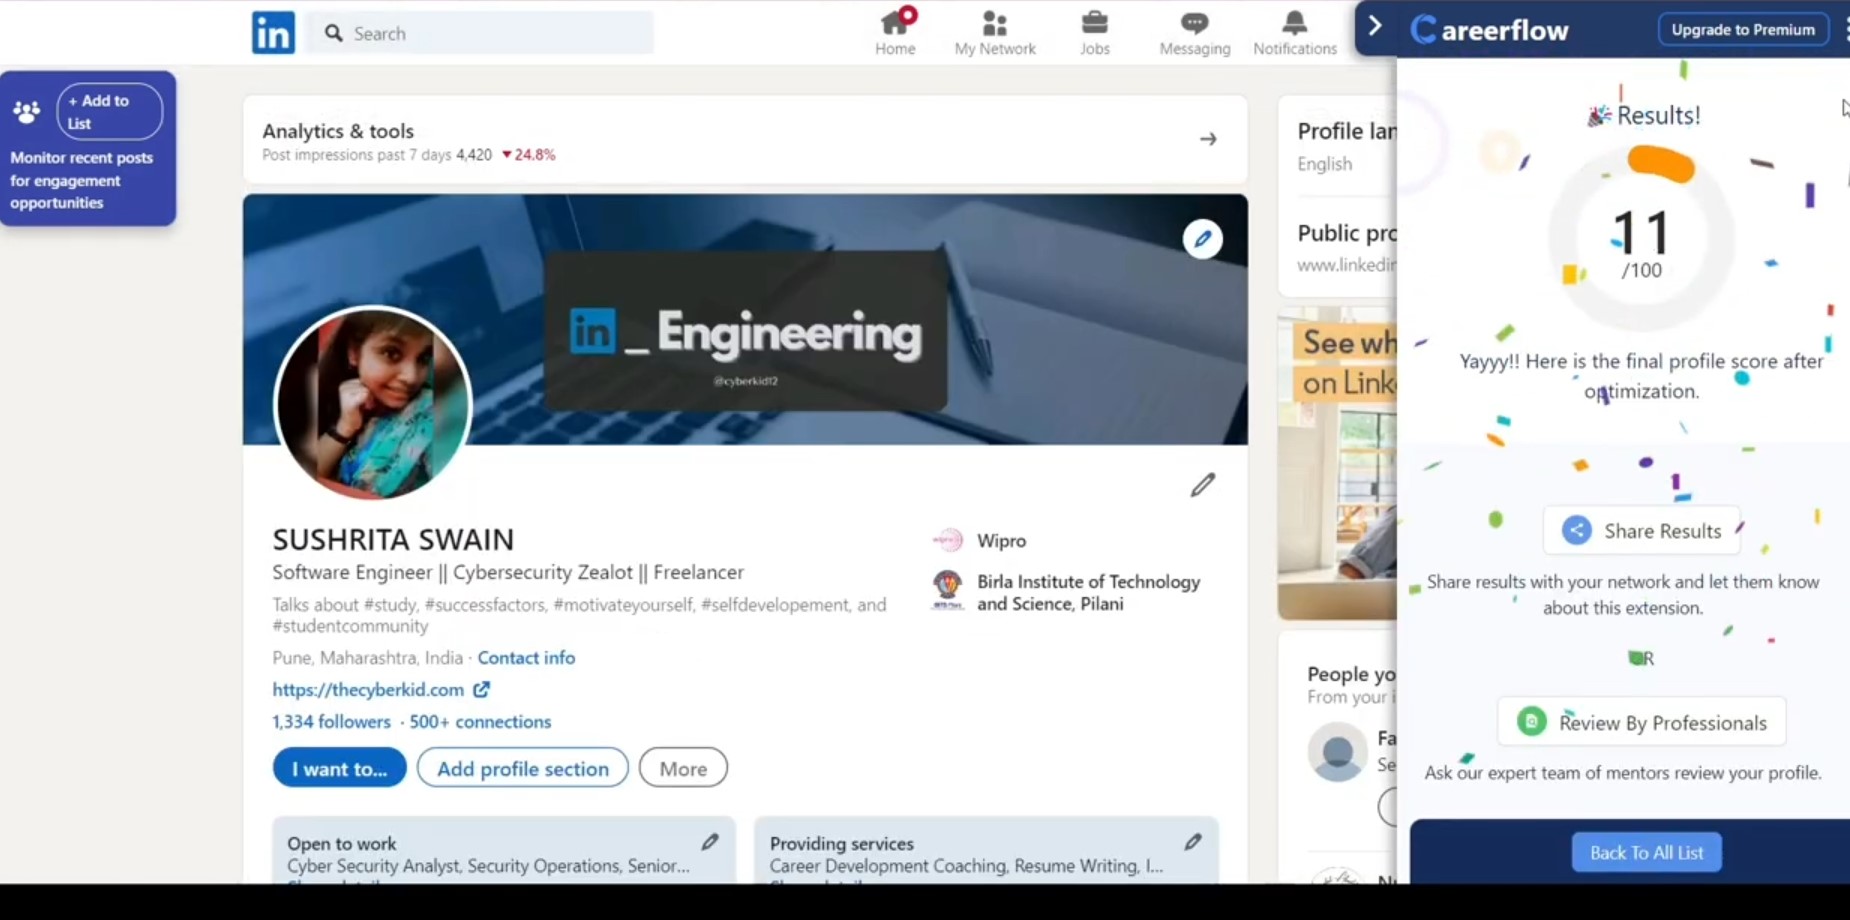This screenshot has height=920, width=1850.
Task: Click the suggested person's avatar under People
Action: [1337, 751]
